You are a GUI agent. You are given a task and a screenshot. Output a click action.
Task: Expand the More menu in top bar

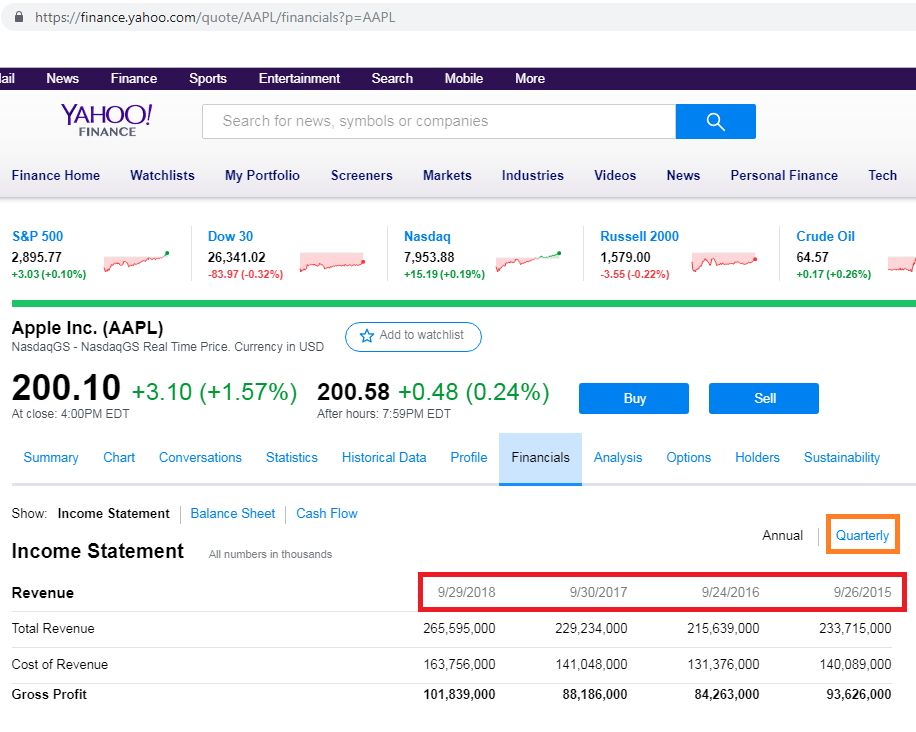[x=530, y=78]
